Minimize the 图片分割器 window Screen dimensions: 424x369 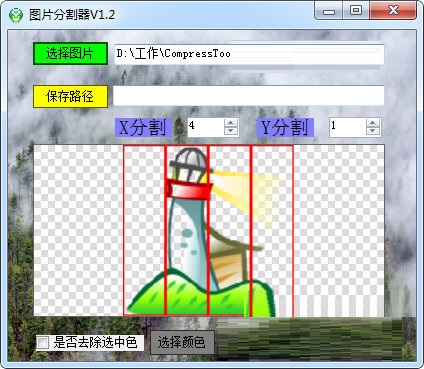329,11
